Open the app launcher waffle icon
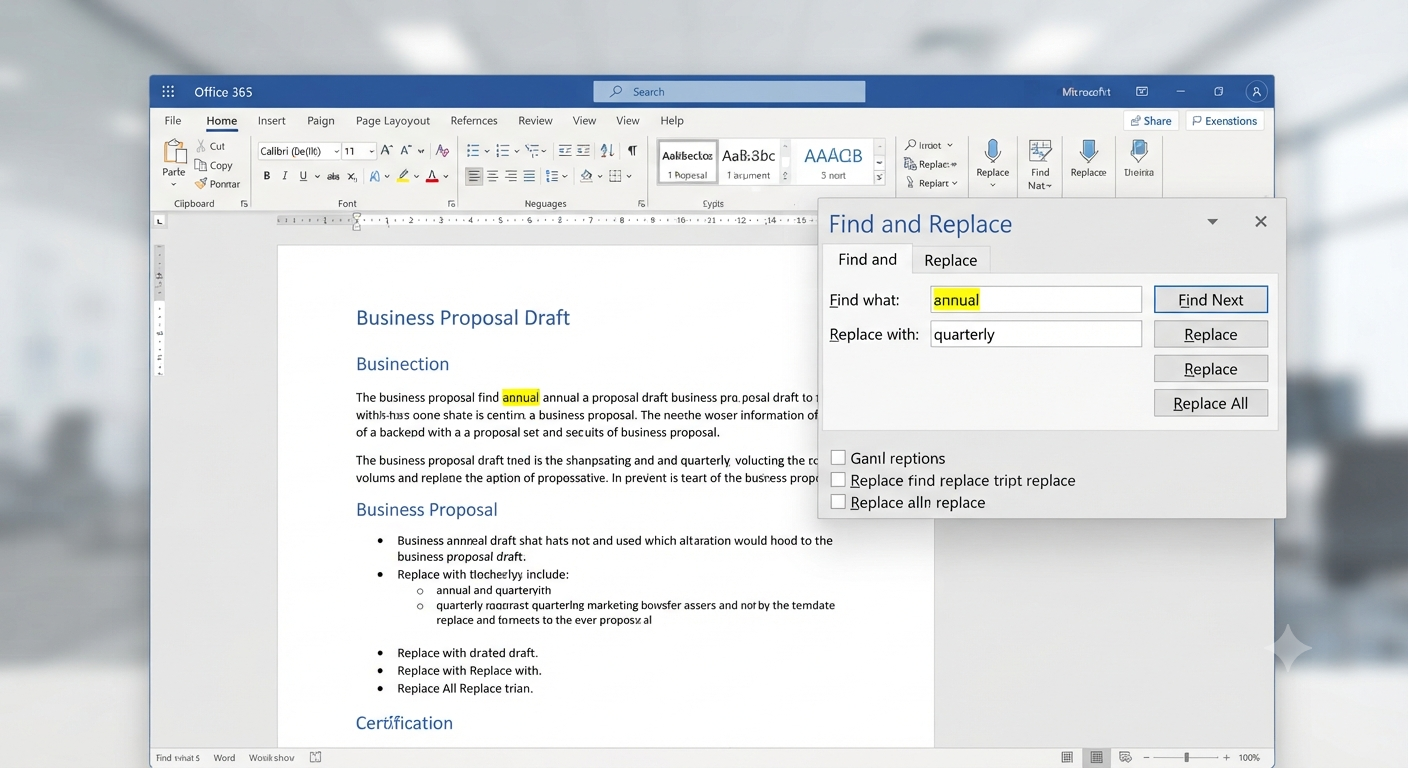The image size is (1408, 768). pyautogui.click(x=168, y=91)
